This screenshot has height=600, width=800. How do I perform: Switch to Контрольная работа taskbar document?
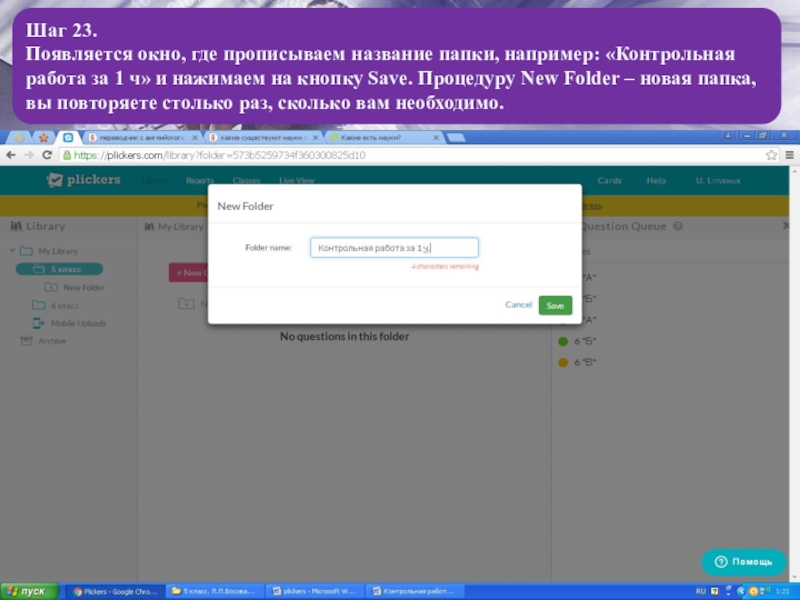tap(415, 591)
